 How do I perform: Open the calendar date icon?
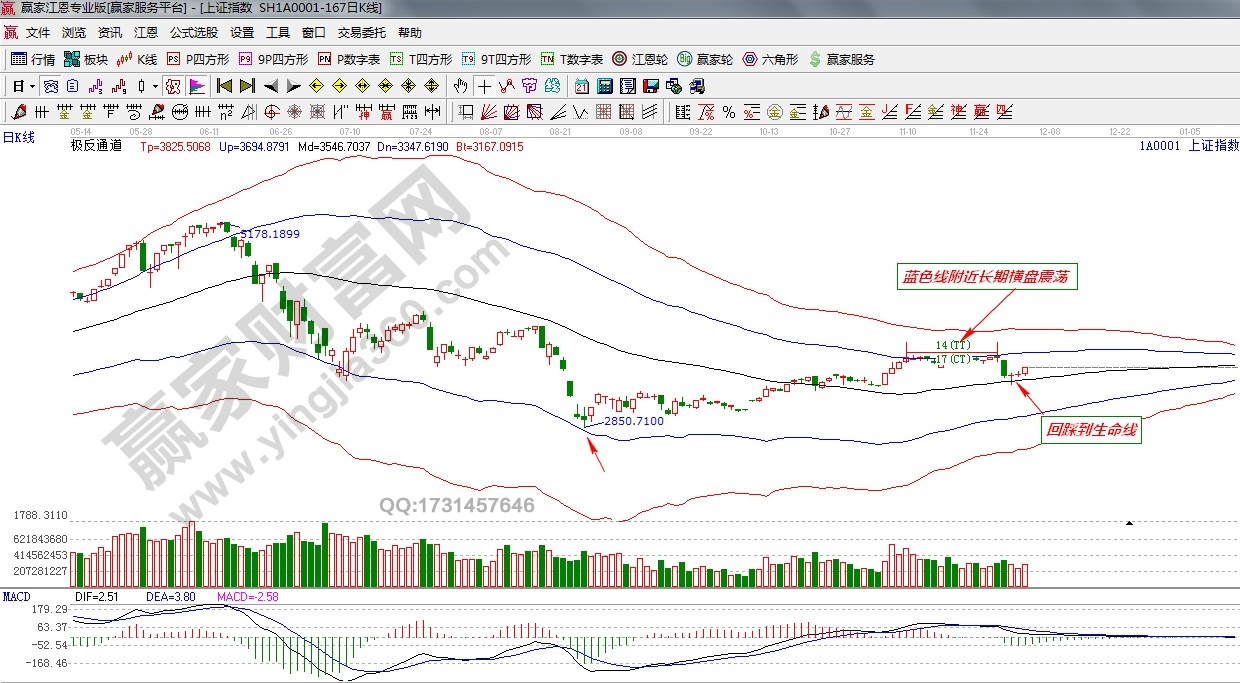[581, 86]
